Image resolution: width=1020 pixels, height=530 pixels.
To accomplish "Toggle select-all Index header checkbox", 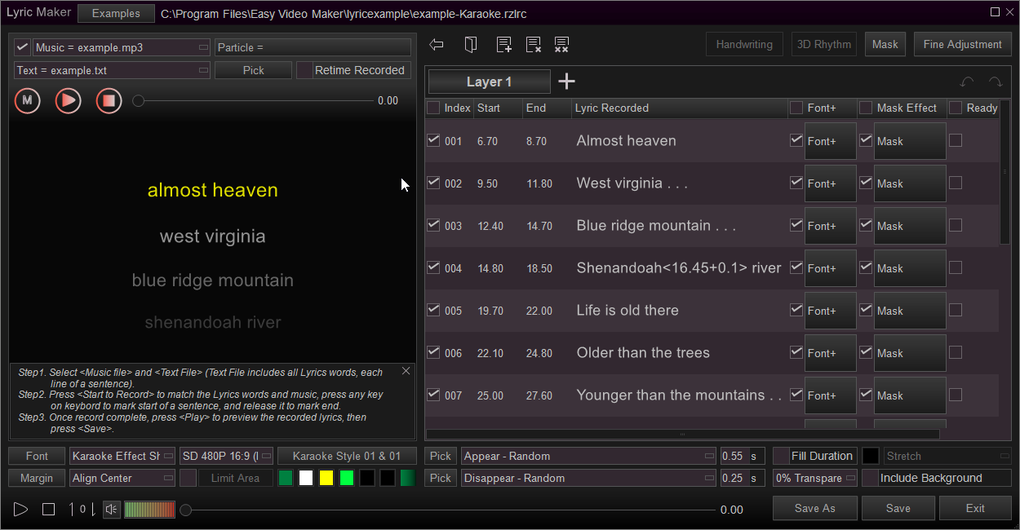I will [x=433, y=108].
